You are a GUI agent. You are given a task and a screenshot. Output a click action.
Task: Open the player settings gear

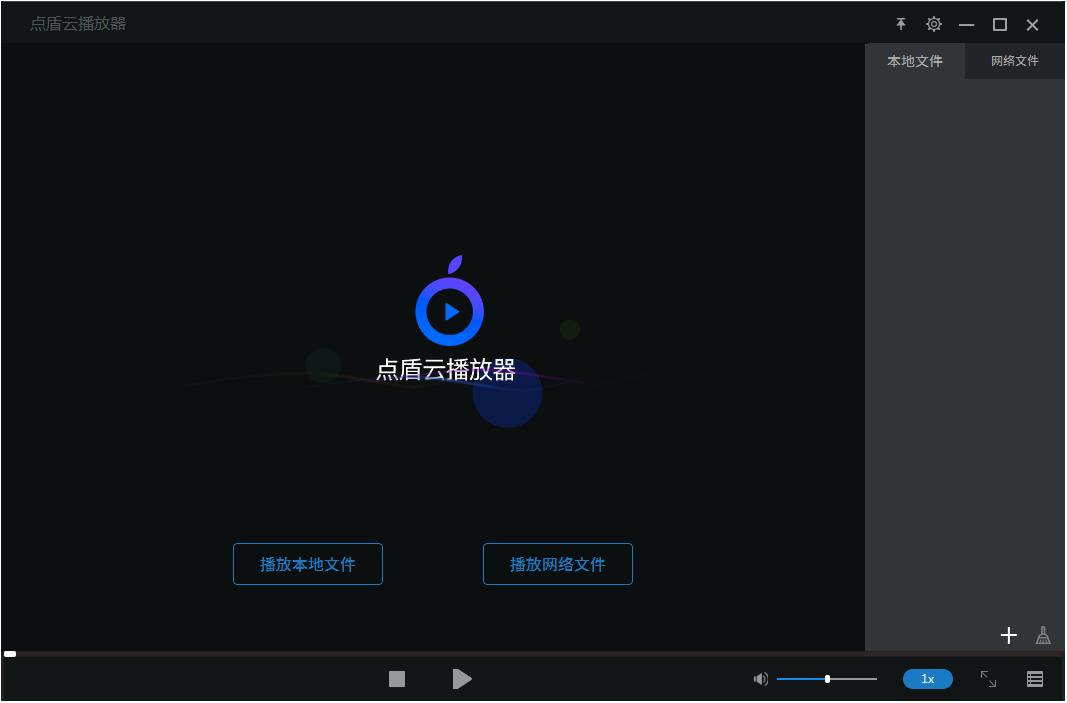coord(934,24)
